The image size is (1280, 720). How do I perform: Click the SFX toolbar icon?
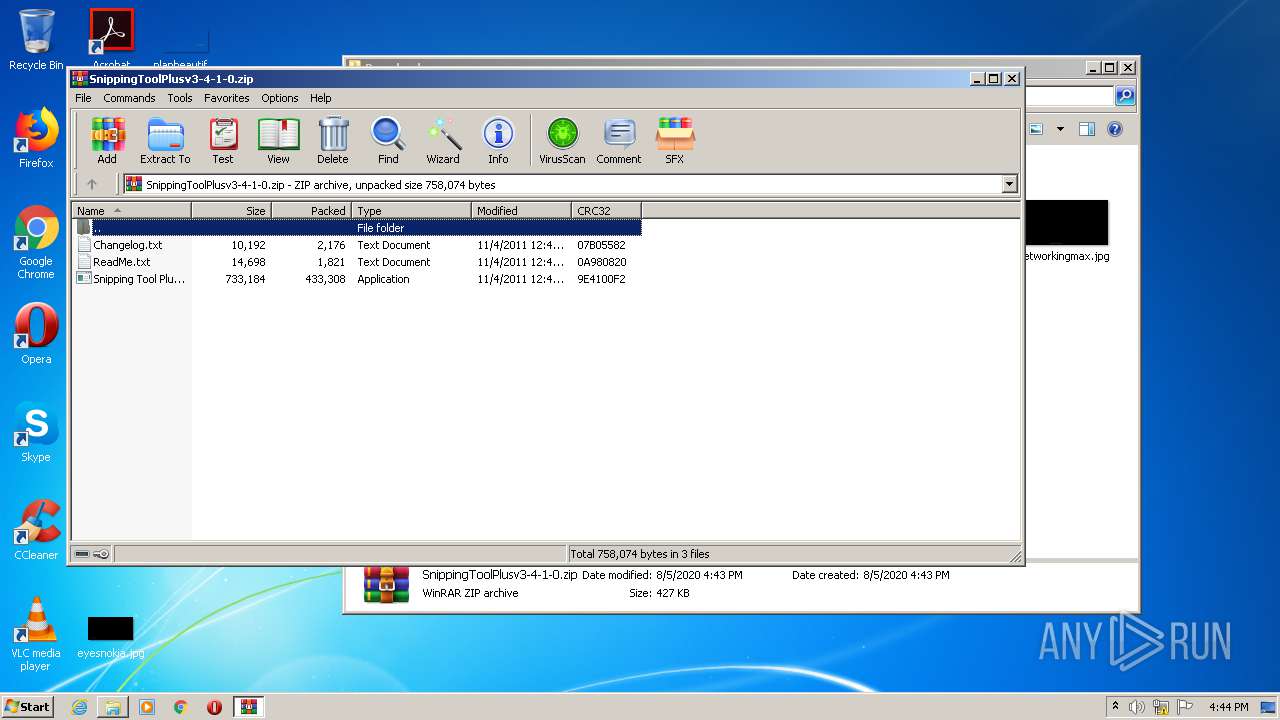[675, 141]
